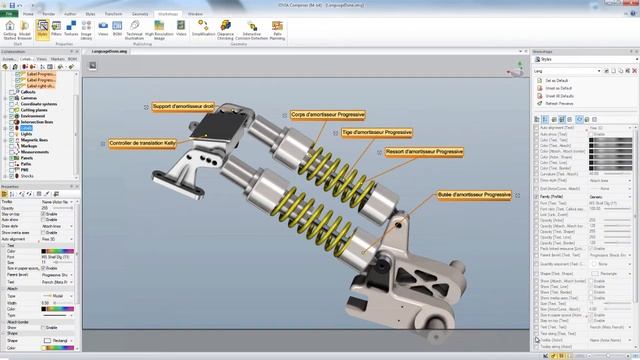Open the Image Library workshop

coord(86,30)
